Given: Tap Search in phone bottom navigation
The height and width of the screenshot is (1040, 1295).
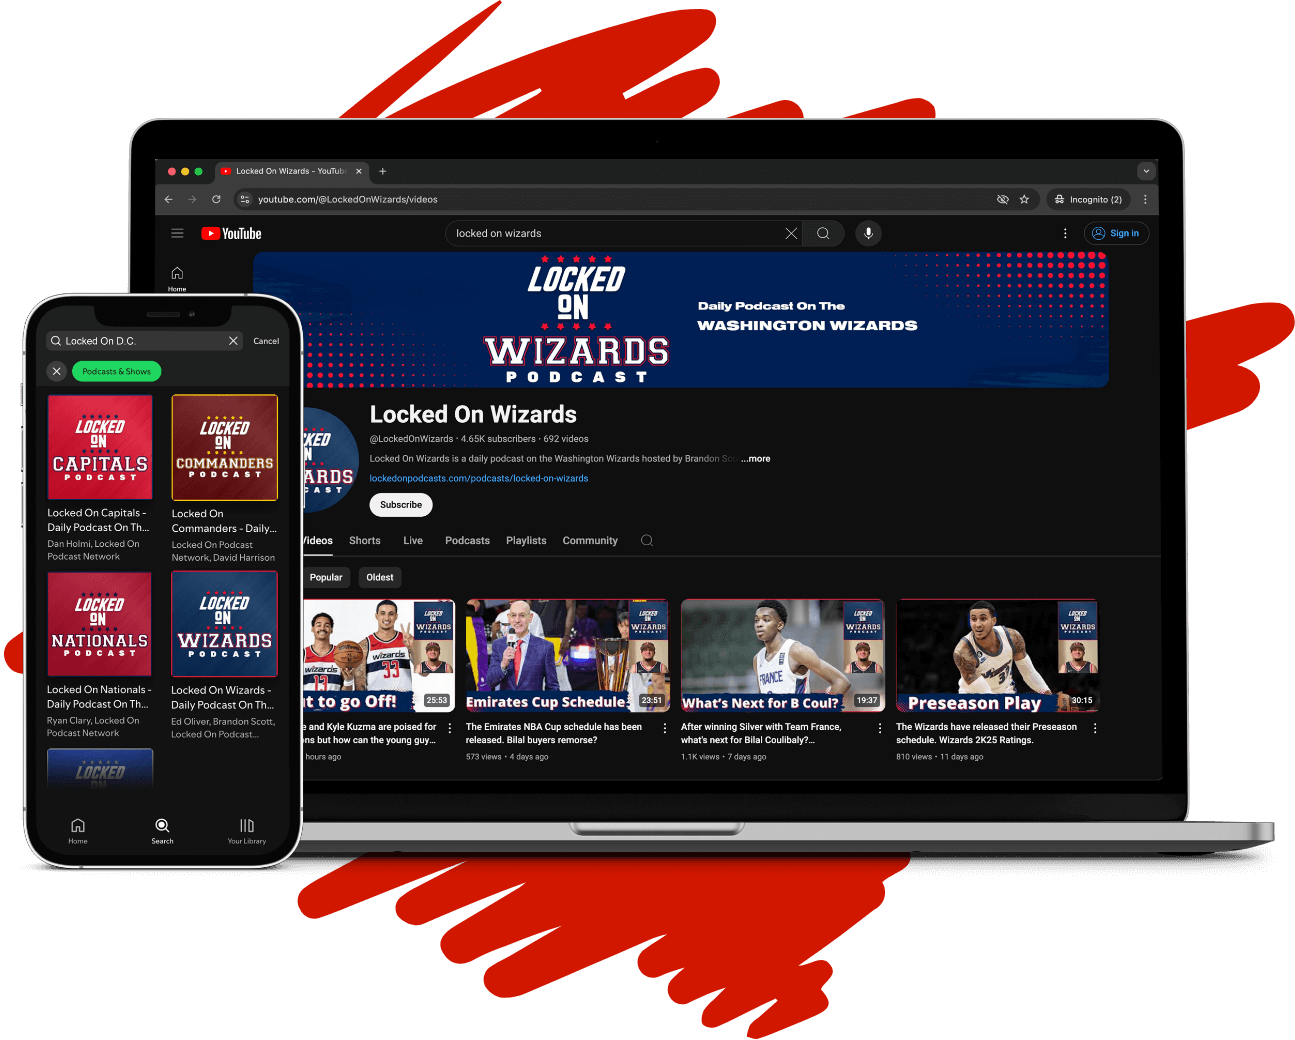Looking at the screenshot, I should click(162, 831).
